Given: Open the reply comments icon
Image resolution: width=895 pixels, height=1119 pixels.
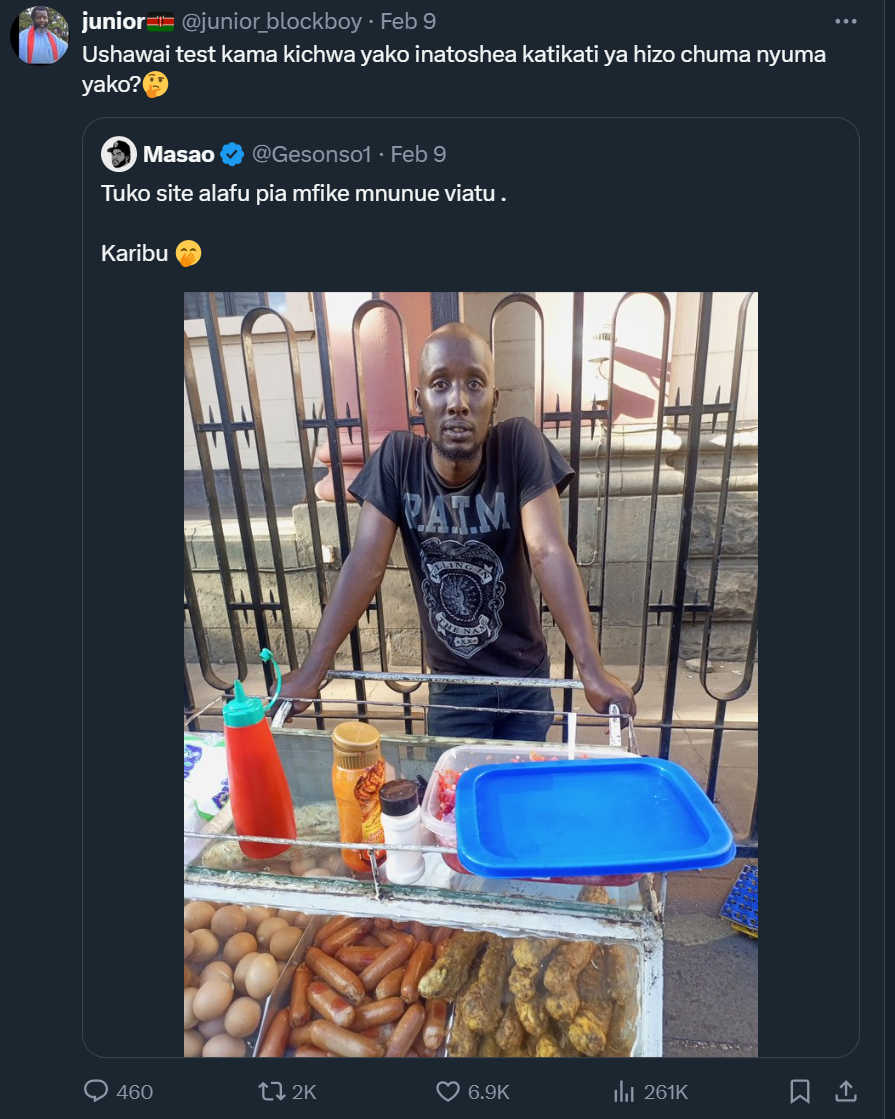Looking at the screenshot, I should [x=96, y=1091].
